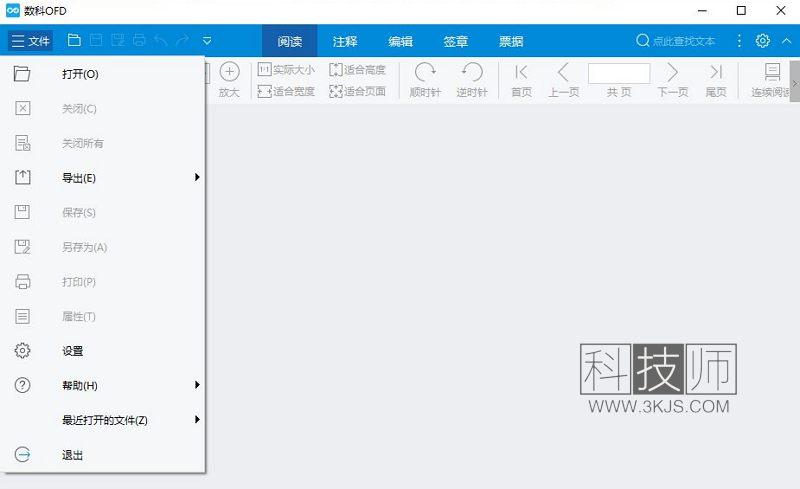Screen dimensions: 800x489
Task: Click the page number input box
Action: click(x=619, y=73)
